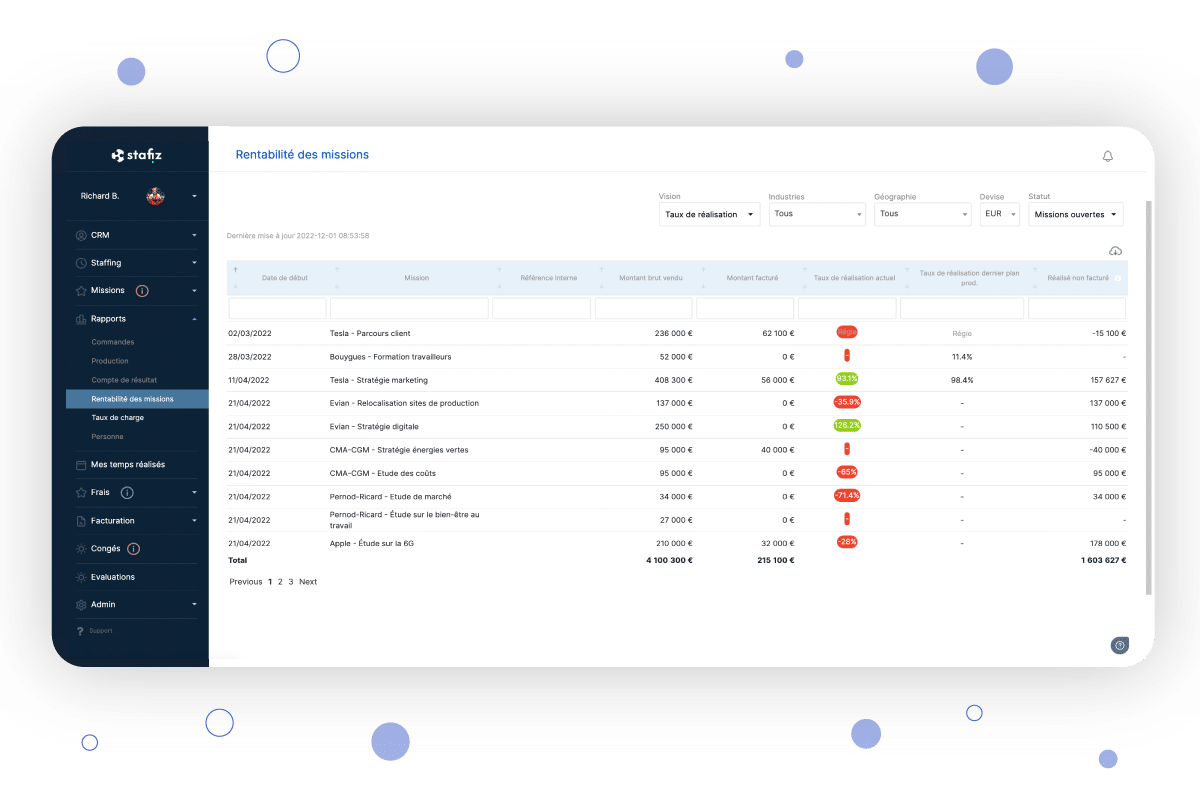This screenshot has height=800, width=1200.
Task: Download the table via the cloud icon
Action: [x=1116, y=251]
